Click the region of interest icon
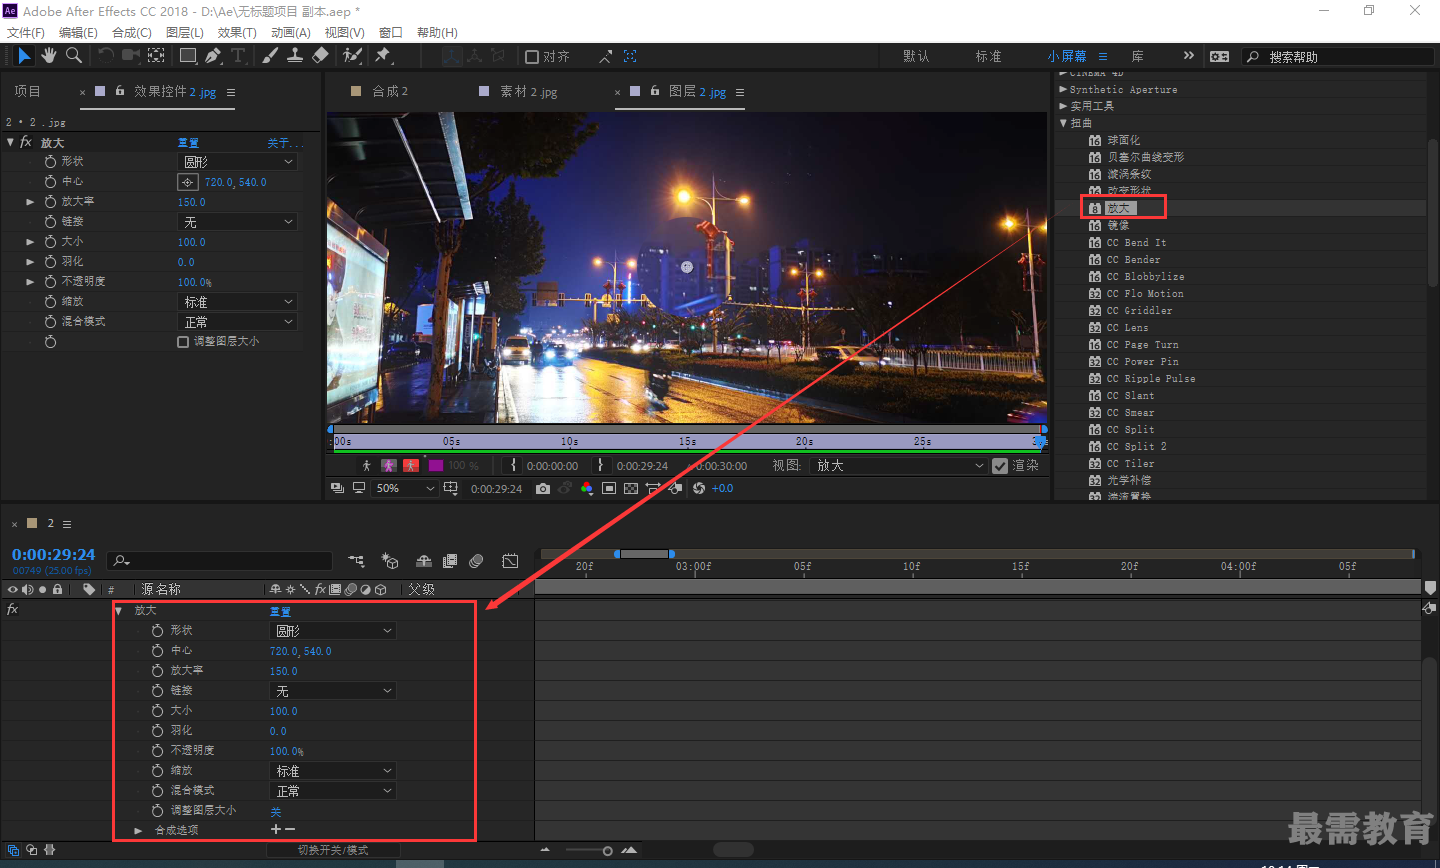Viewport: 1440px width, 868px height. pos(609,488)
